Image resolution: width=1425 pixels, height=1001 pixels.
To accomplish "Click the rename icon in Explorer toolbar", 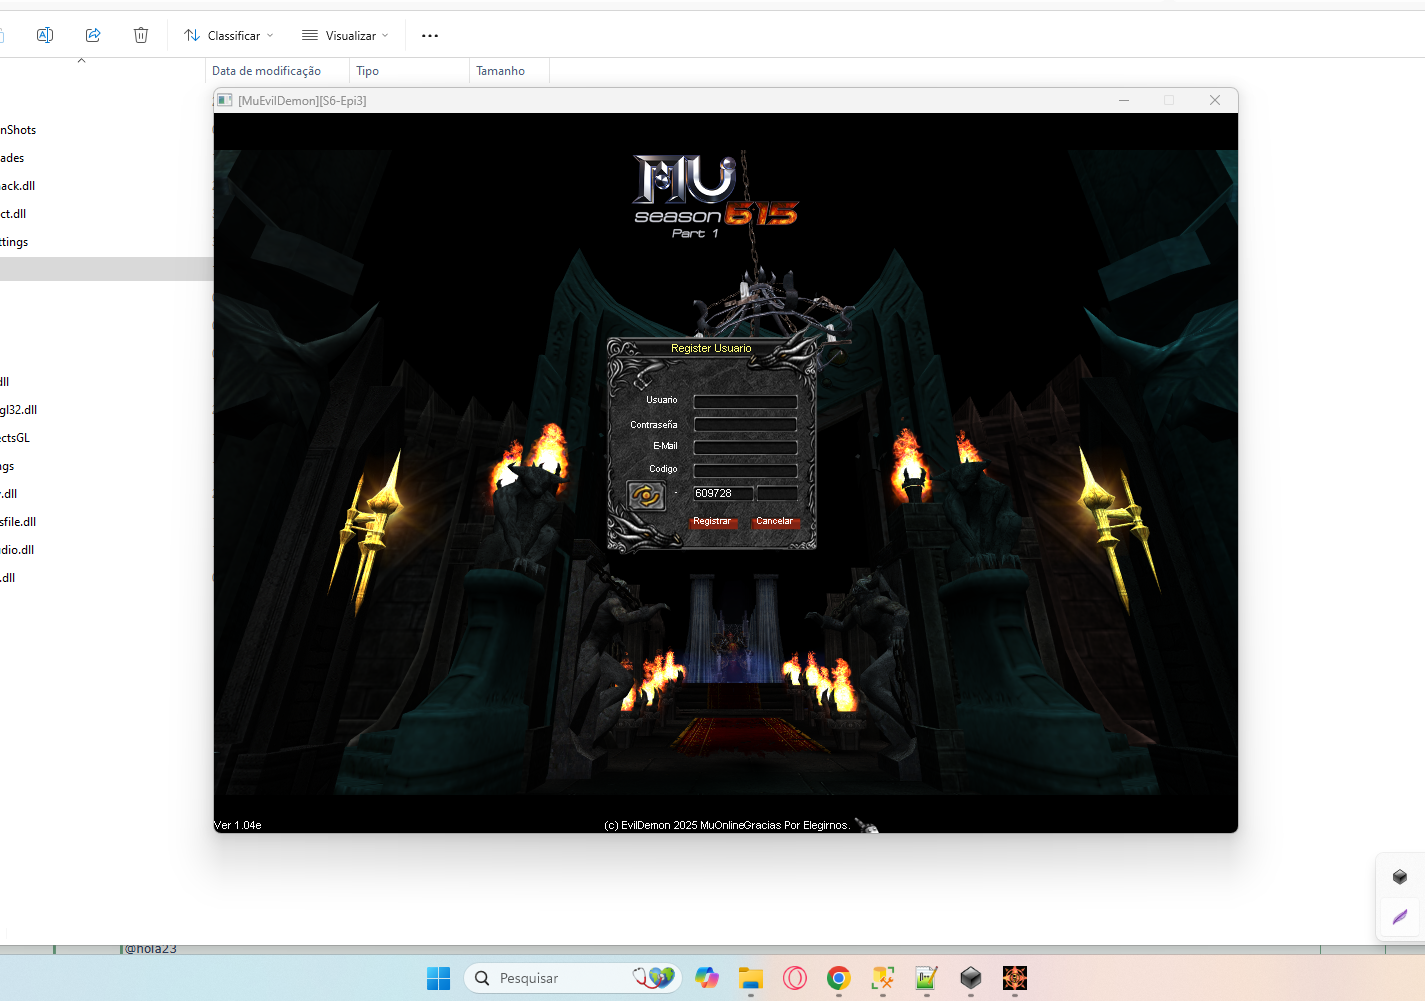I will tap(45, 35).
